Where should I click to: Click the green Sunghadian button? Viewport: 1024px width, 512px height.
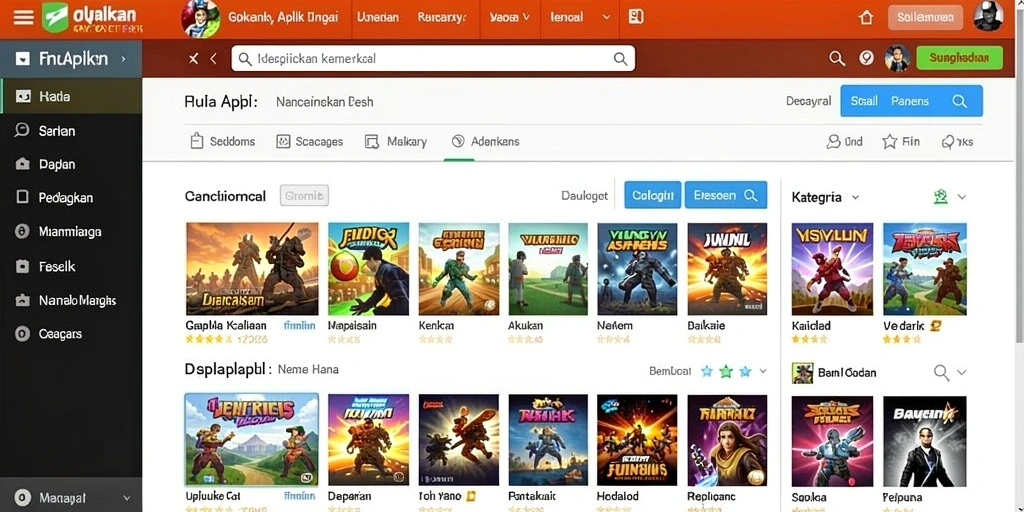[x=959, y=58]
